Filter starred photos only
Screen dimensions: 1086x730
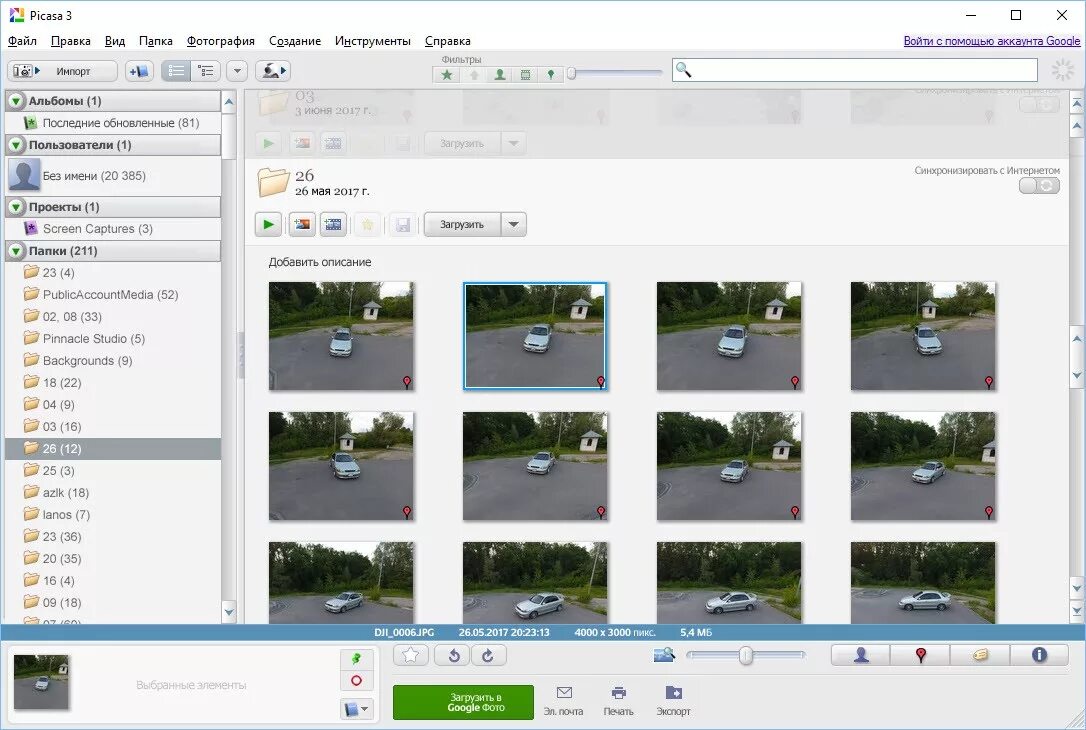[447, 75]
